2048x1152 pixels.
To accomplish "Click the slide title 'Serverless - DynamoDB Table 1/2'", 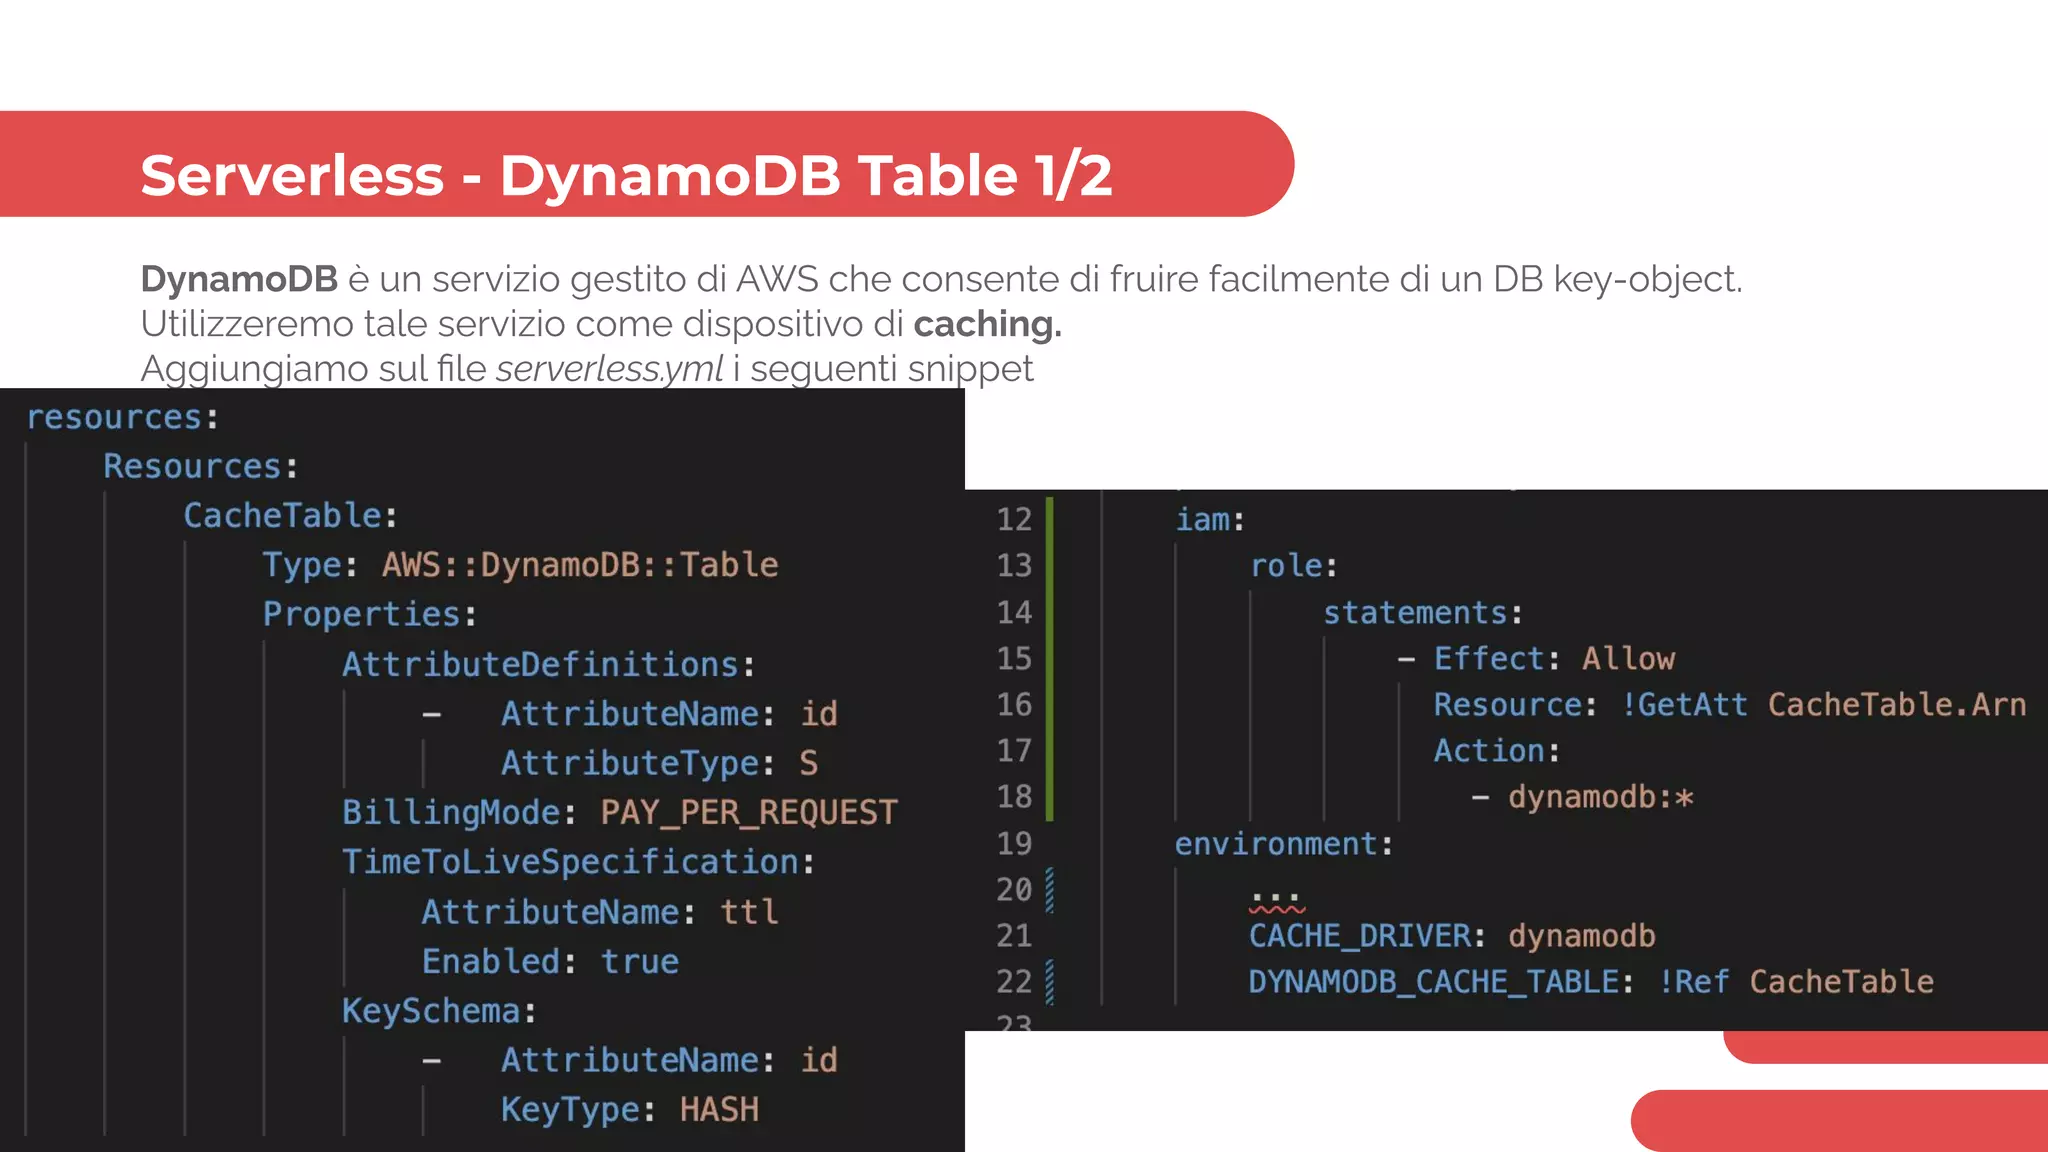I will pyautogui.click(x=626, y=175).
